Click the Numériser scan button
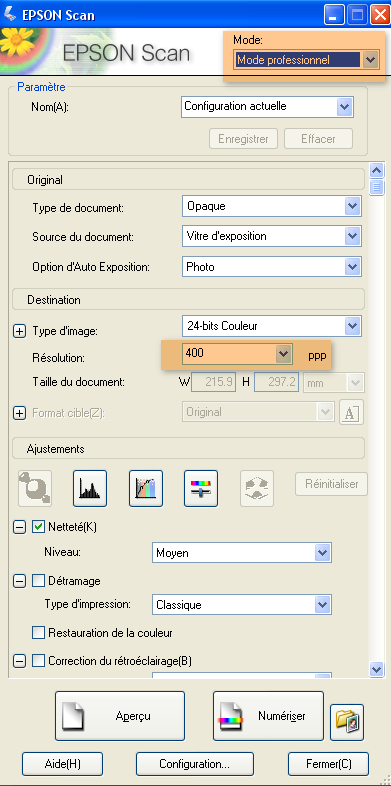The width and height of the screenshot is (391, 786). pyautogui.click(x=268, y=715)
